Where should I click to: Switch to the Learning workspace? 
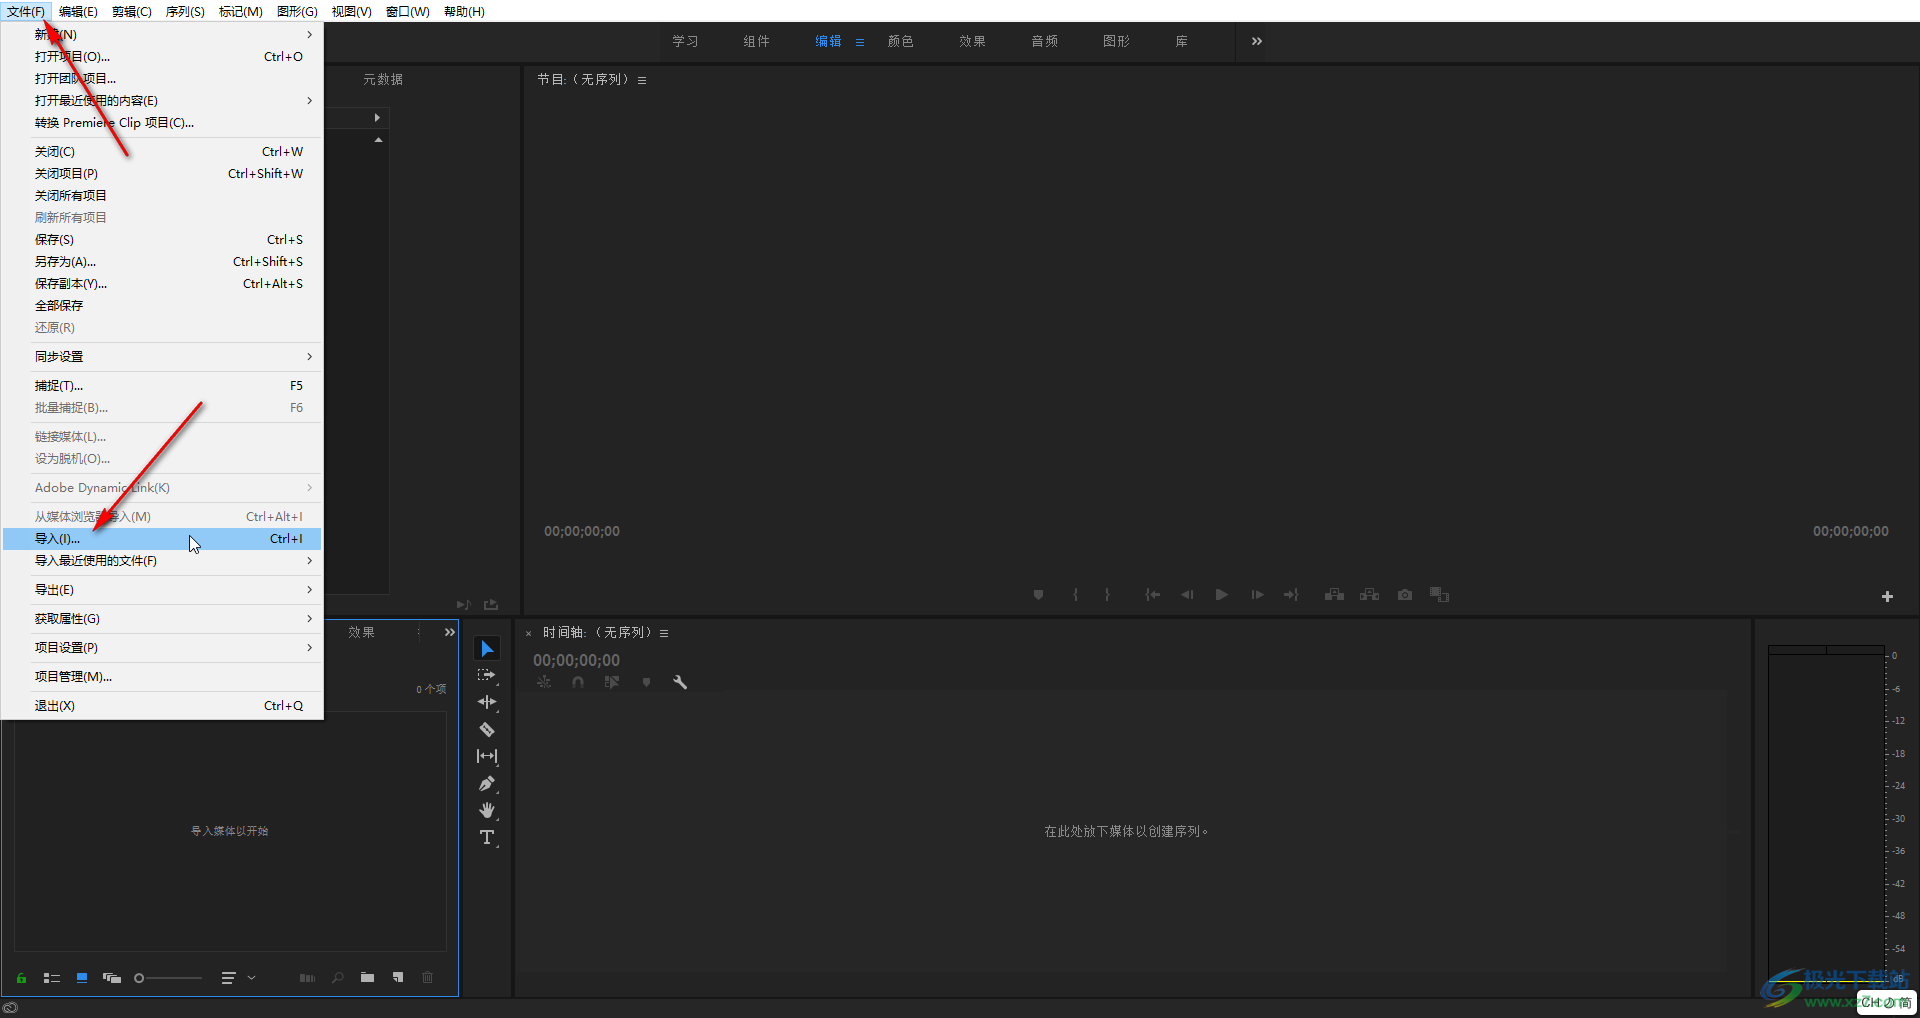pyautogui.click(x=685, y=41)
